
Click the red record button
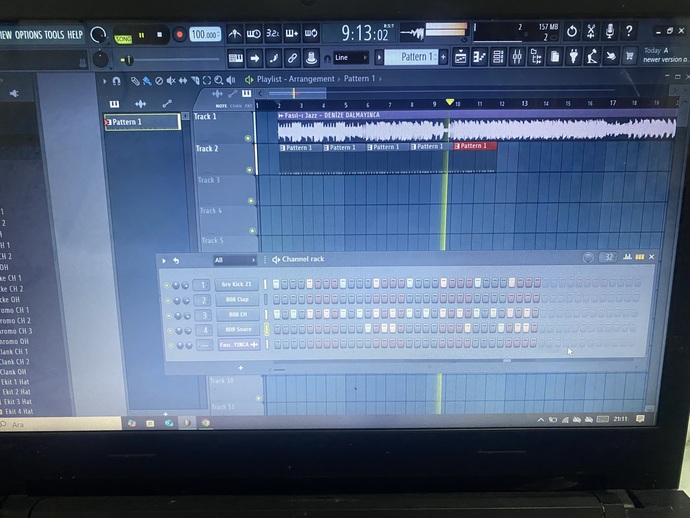(179, 34)
